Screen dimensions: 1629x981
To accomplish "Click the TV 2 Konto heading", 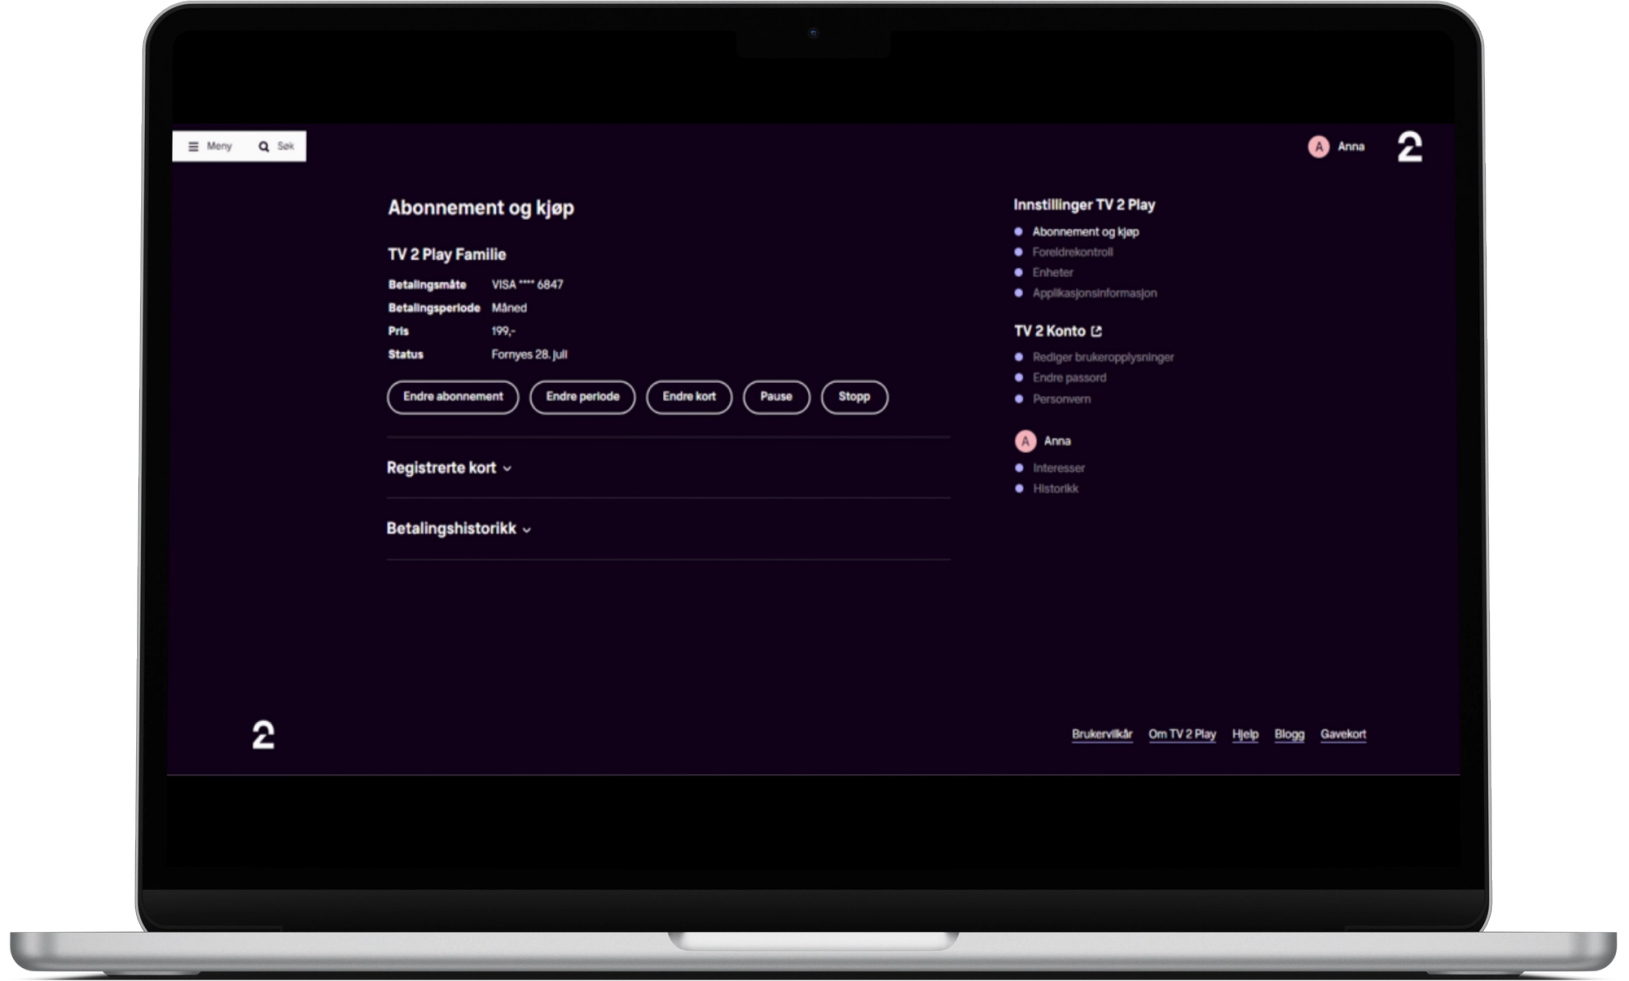I will tap(1049, 331).
